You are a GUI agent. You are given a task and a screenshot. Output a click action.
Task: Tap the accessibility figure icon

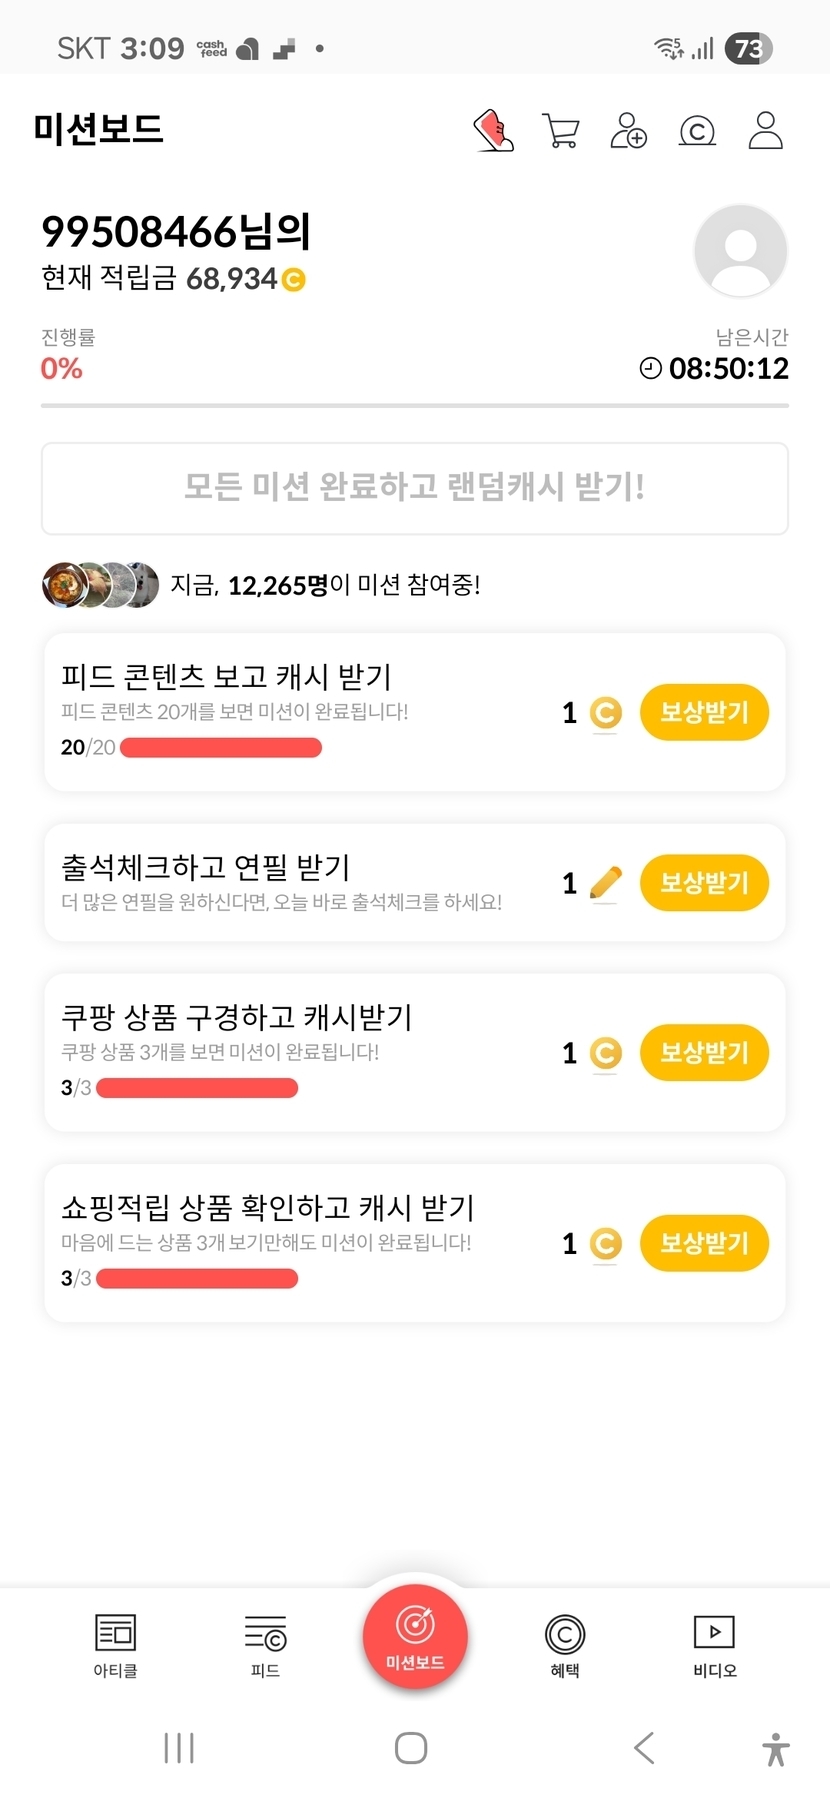pos(775,1748)
